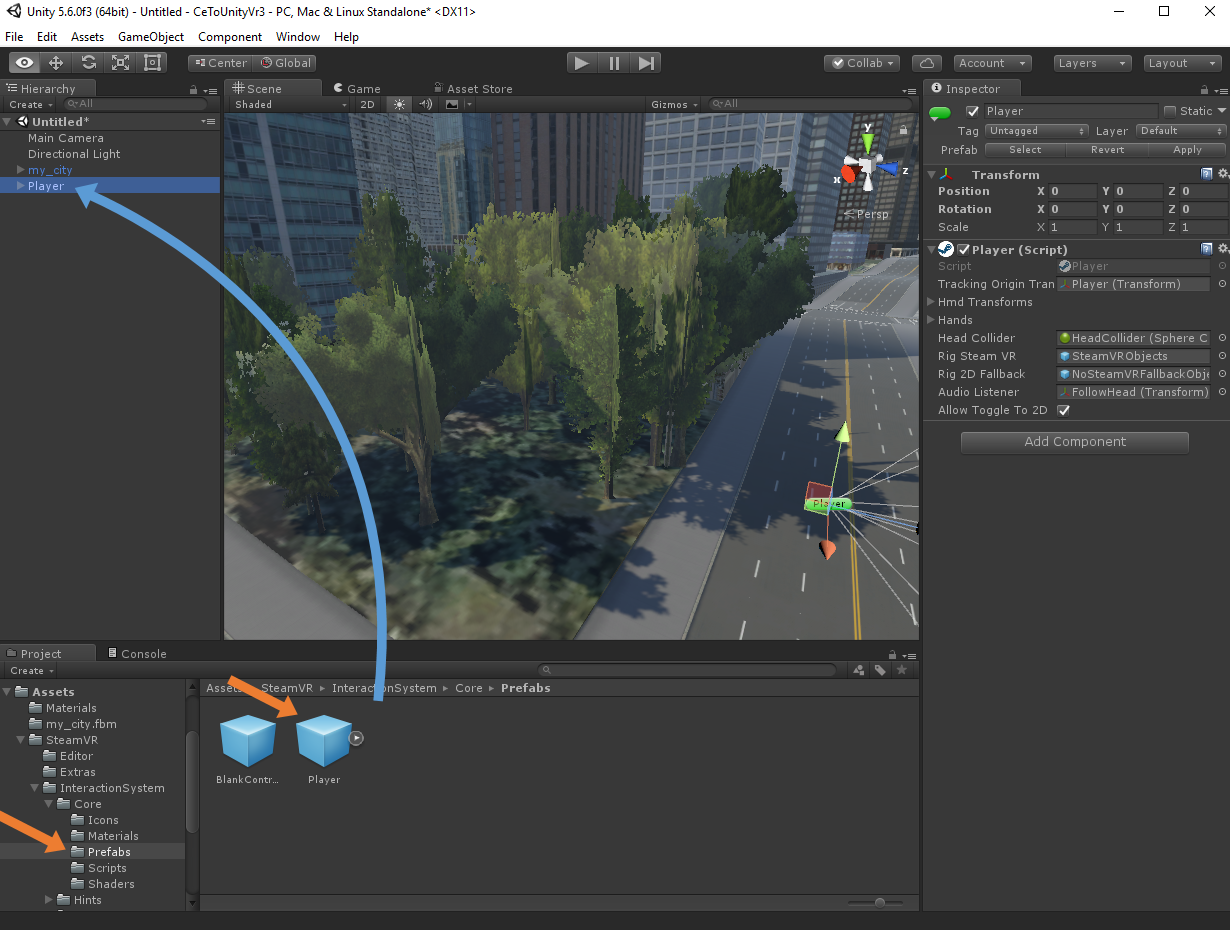The width and height of the screenshot is (1230, 930).
Task: Open the Window menu
Action: tap(298, 37)
